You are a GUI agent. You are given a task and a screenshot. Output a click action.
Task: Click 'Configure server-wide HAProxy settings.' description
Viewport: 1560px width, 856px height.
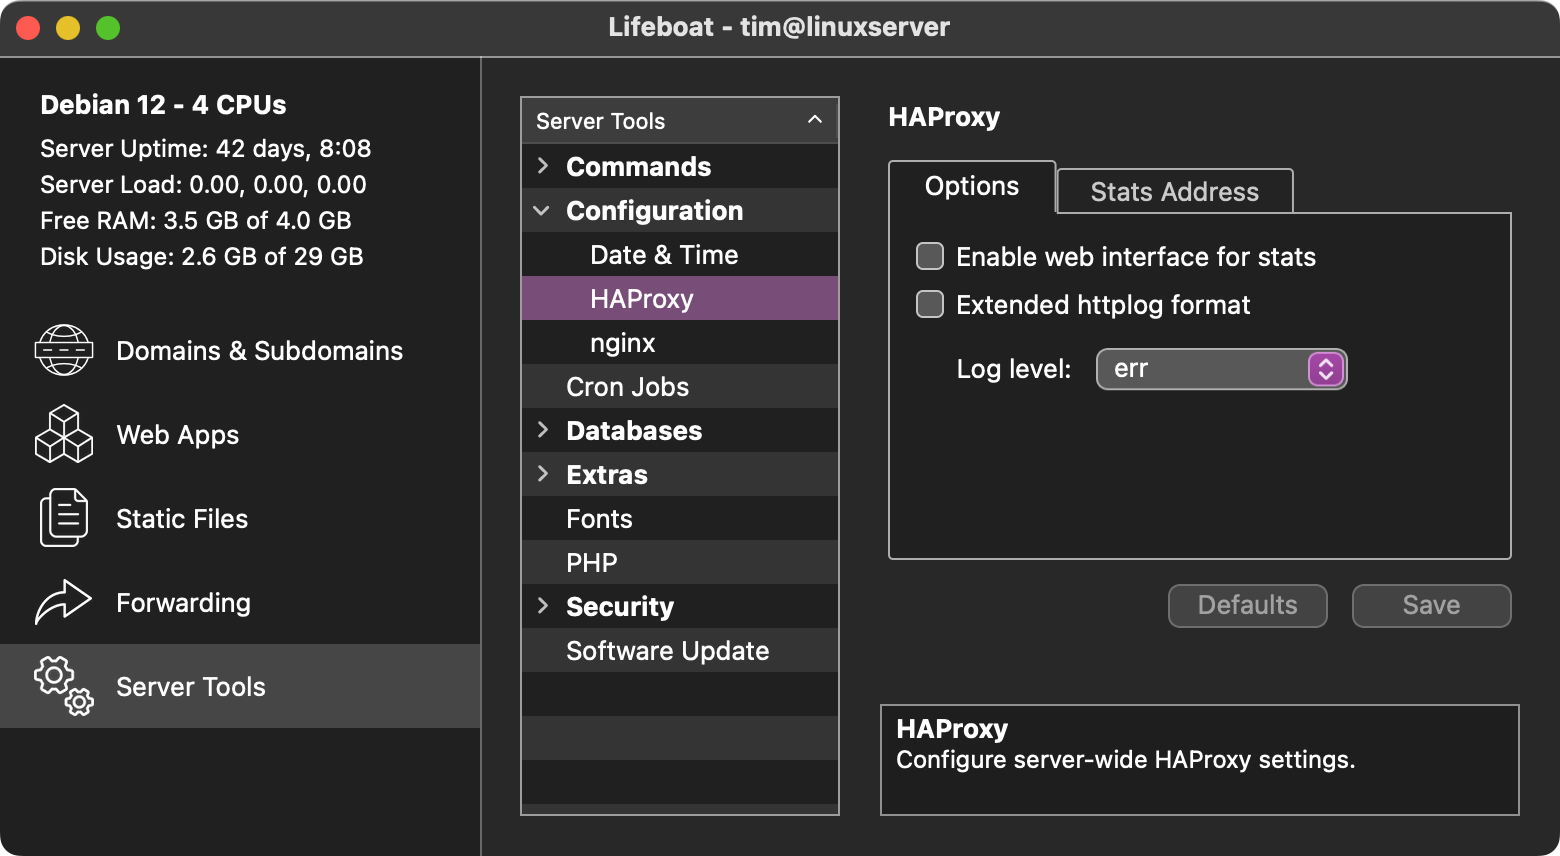1125,759
